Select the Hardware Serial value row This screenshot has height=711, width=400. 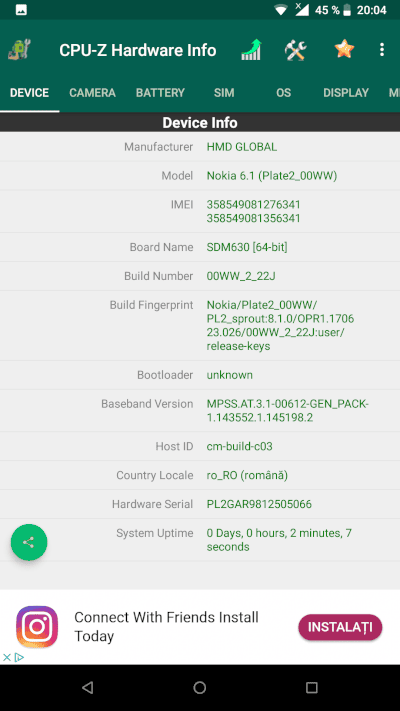point(200,504)
